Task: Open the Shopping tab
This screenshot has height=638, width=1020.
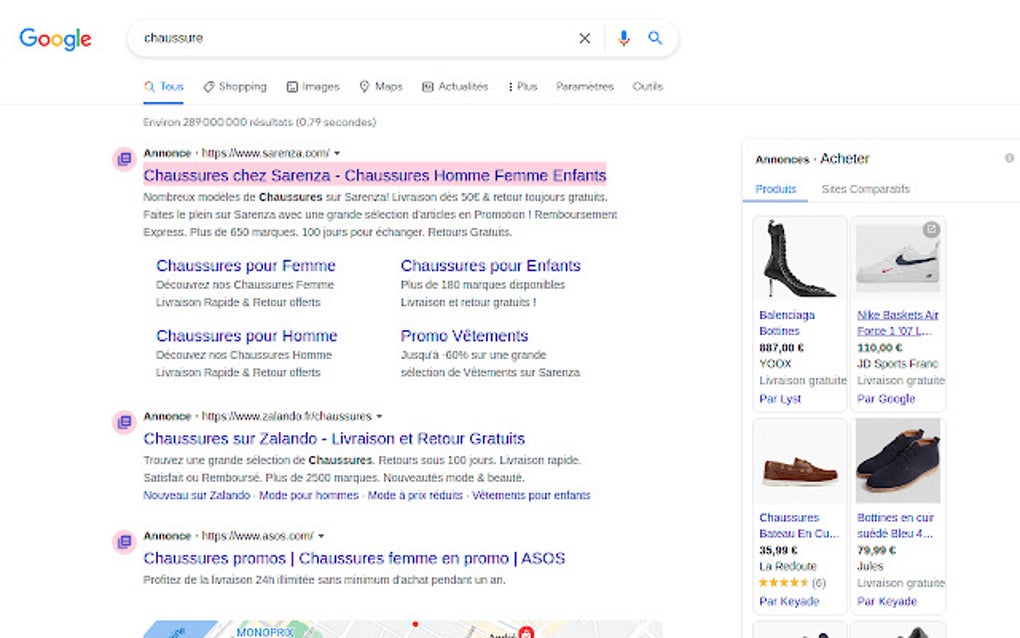Action: pyautogui.click(x=235, y=86)
